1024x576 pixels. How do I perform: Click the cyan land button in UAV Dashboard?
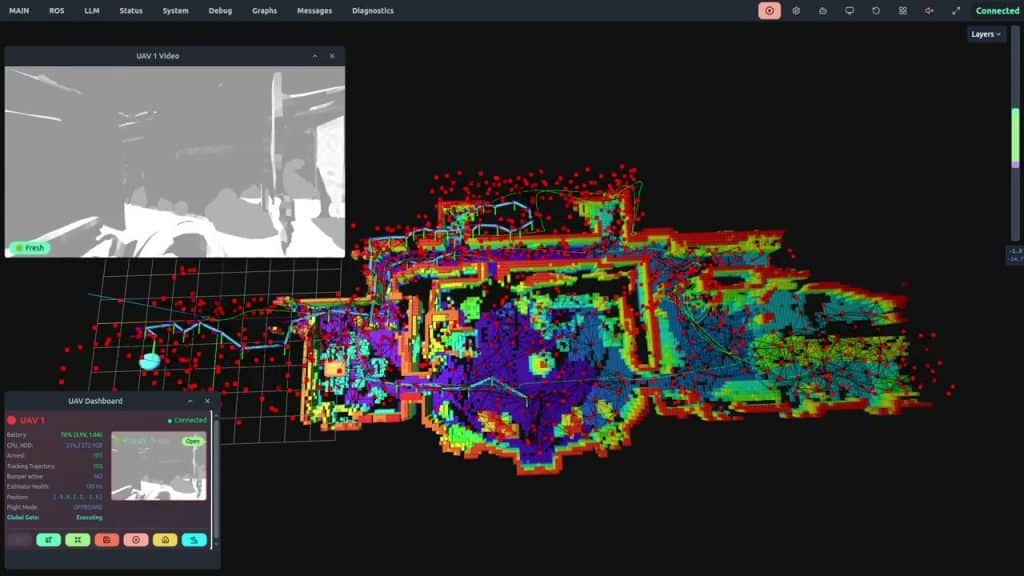tap(194, 540)
